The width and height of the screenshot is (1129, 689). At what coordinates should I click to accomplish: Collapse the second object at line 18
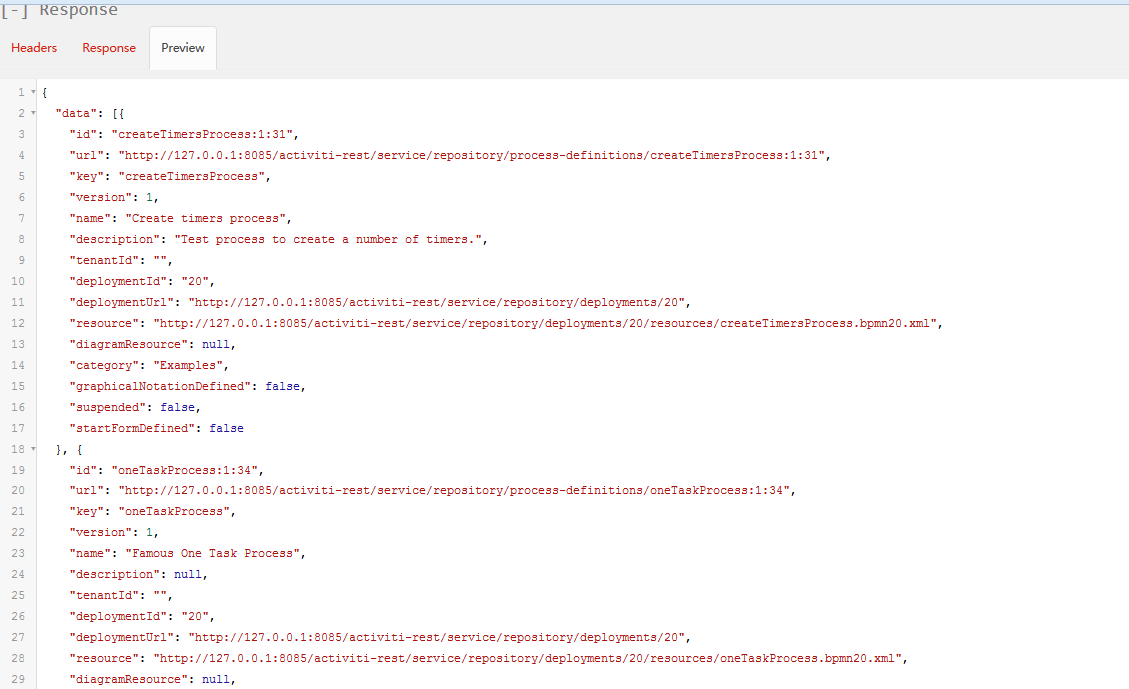[x=33, y=449]
